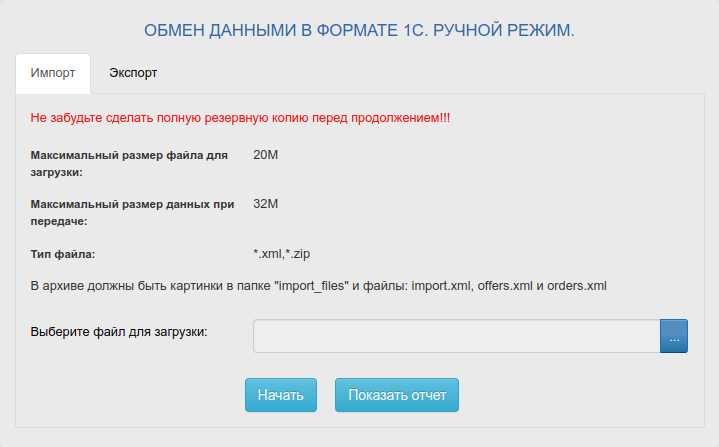Click the "import_files" folder name in the note
Viewport: 719px width, 447px height.
[x=310, y=286]
